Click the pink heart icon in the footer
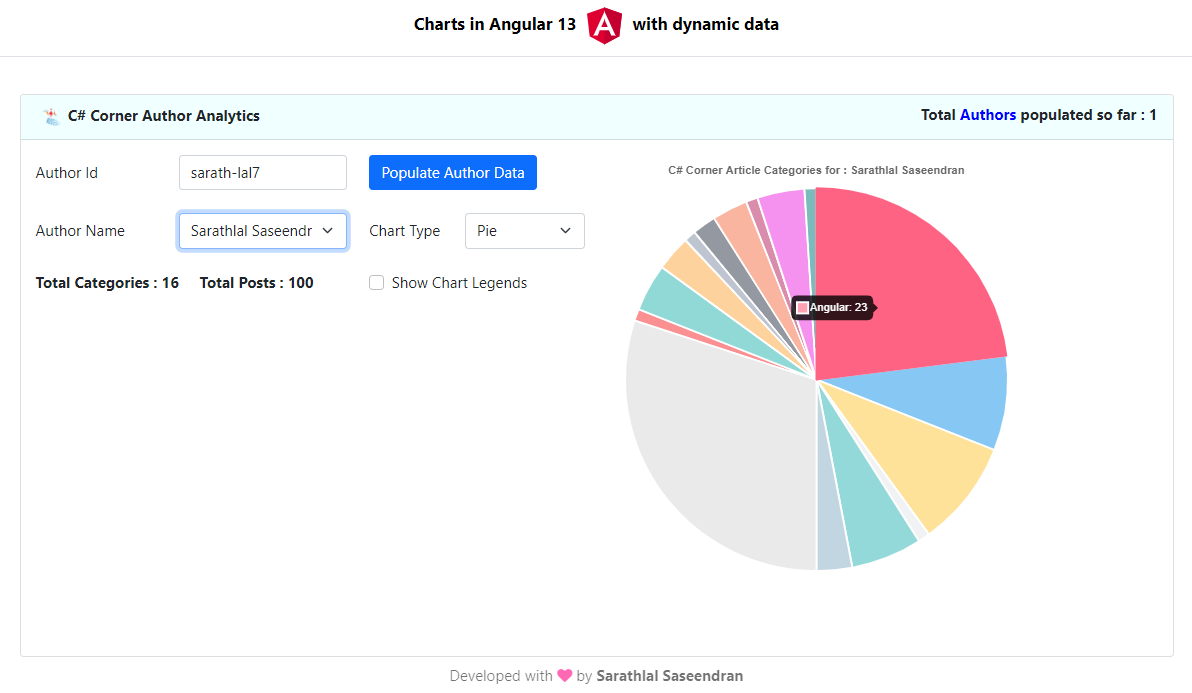The image size is (1192, 693). [x=564, y=675]
